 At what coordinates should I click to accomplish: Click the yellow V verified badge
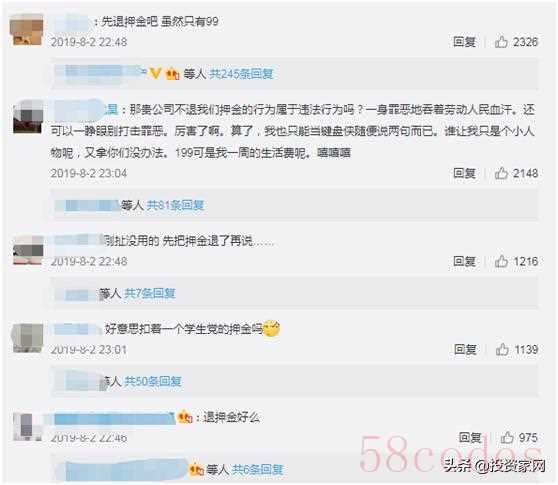pos(155,73)
